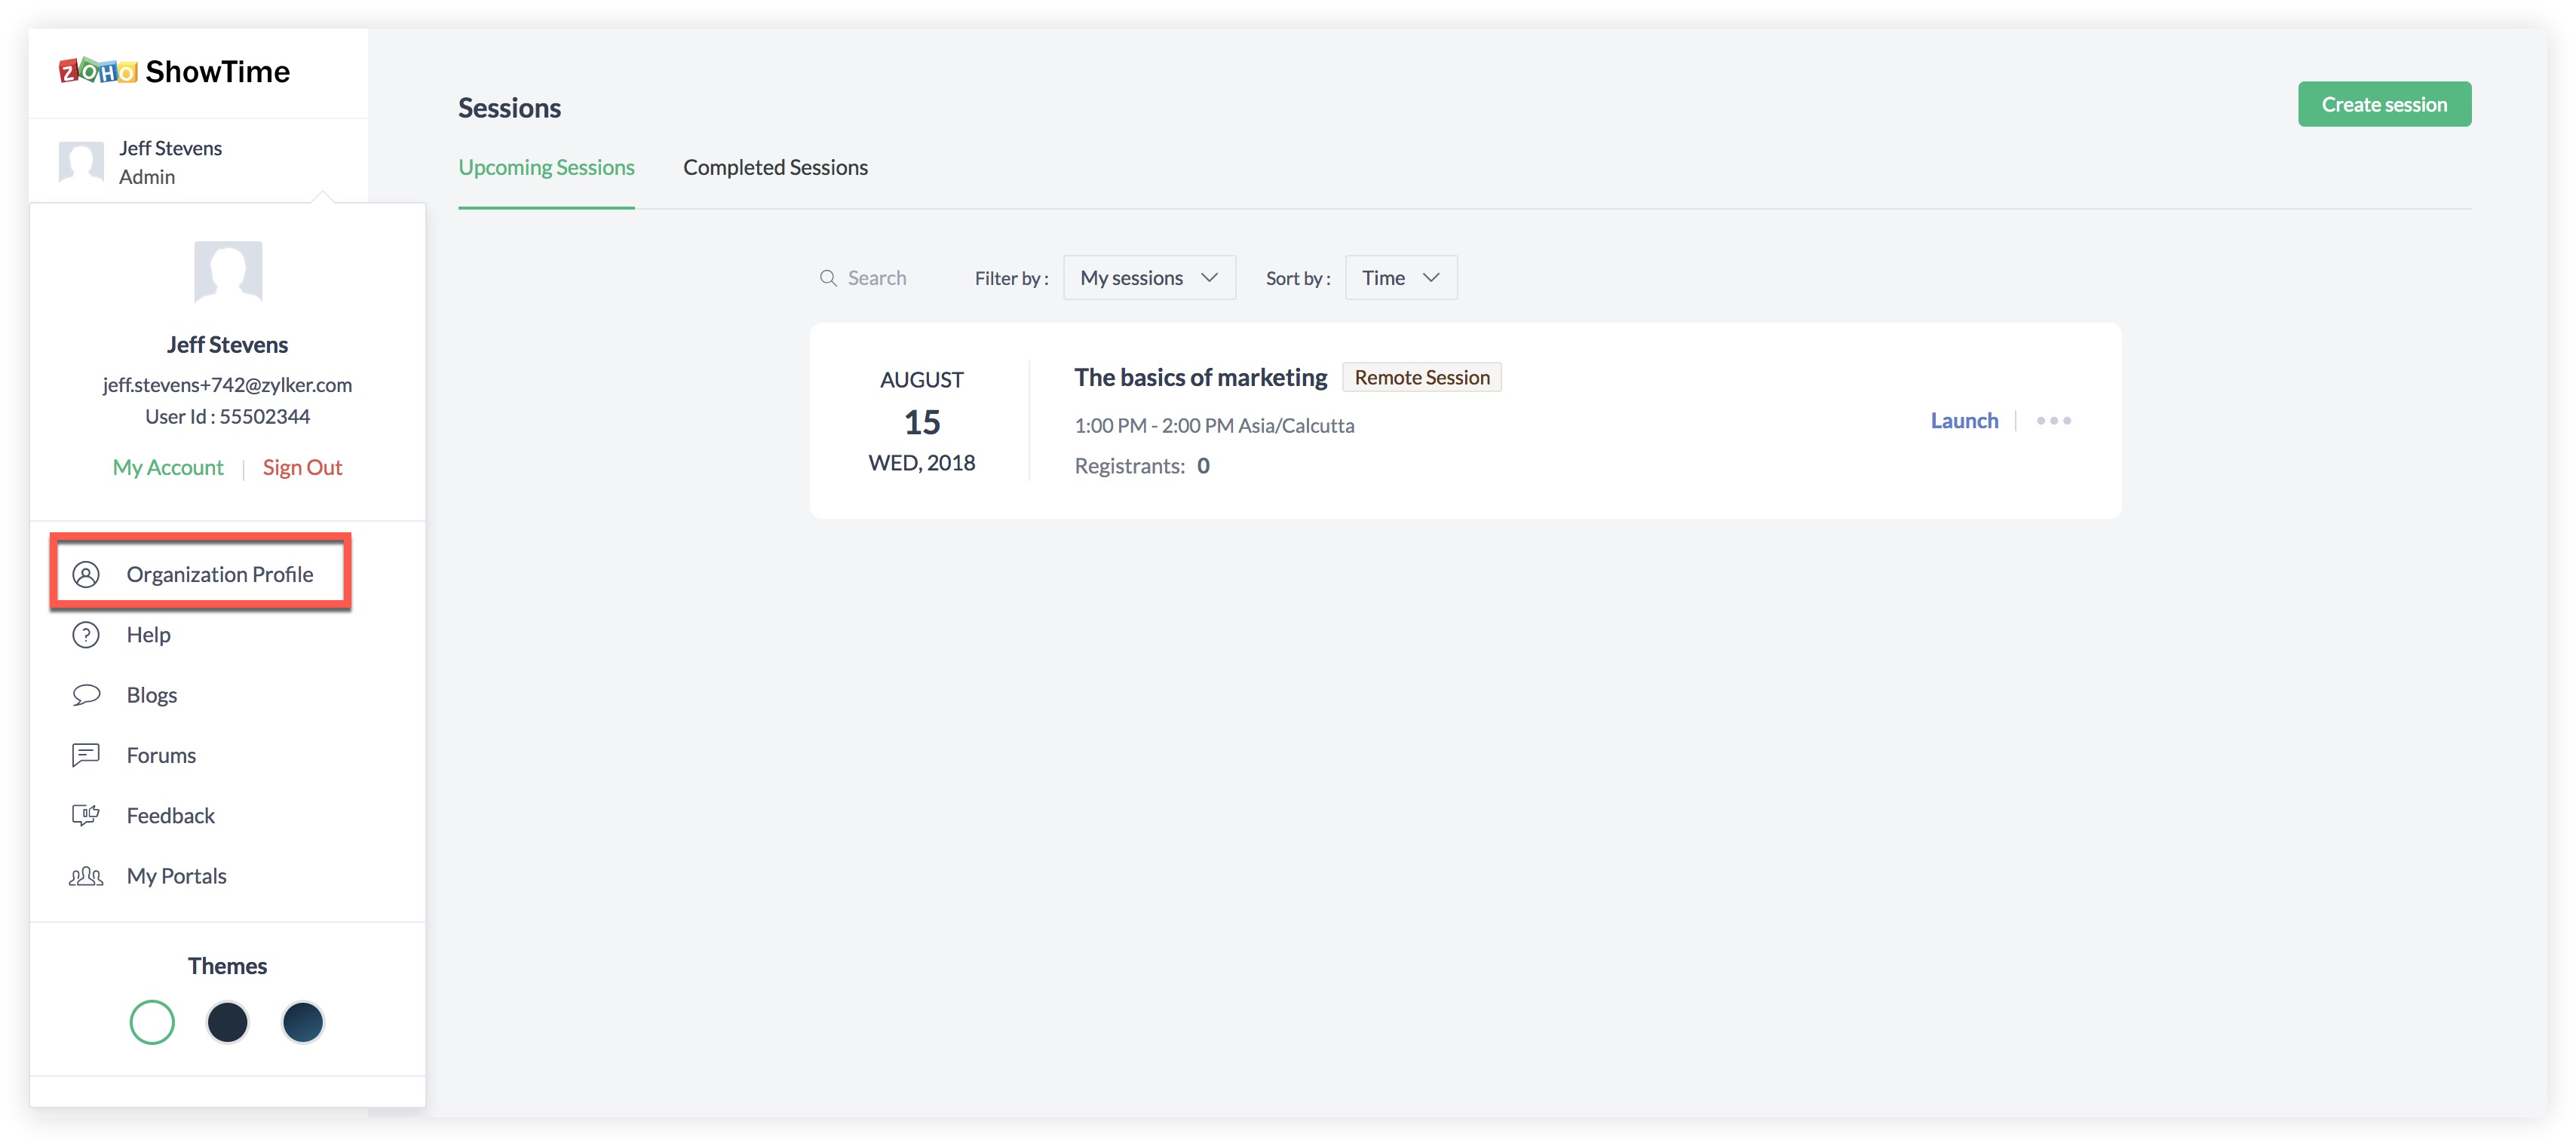
Task: Open the My sessions filter dropdown
Action: [1149, 278]
